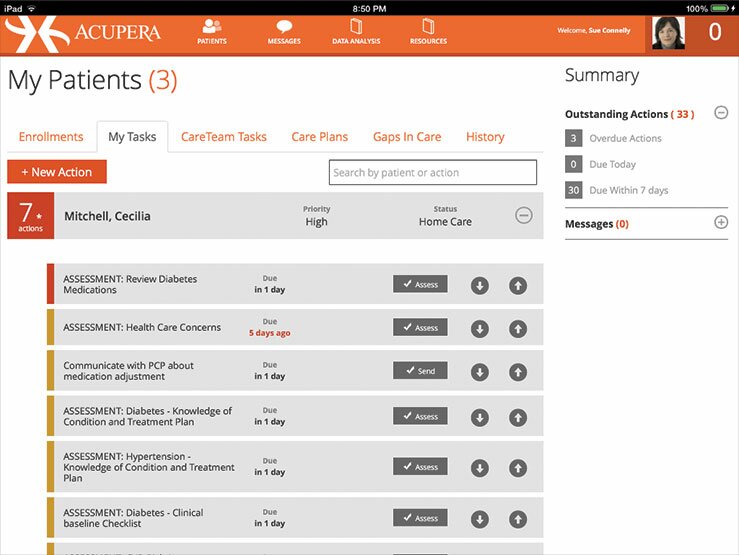Switch to the Gaps In Care tab
739x555 pixels.
(x=407, y=137)
